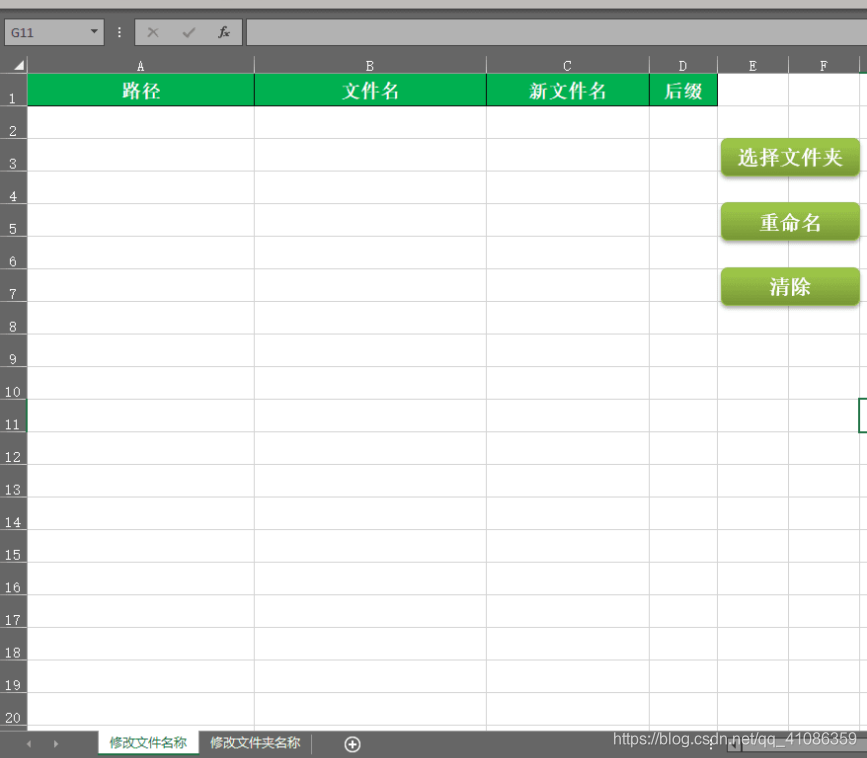The image size is (867, 758).
Task: Click the left sheet navigation arrow
Action: (x=28, y=743)
